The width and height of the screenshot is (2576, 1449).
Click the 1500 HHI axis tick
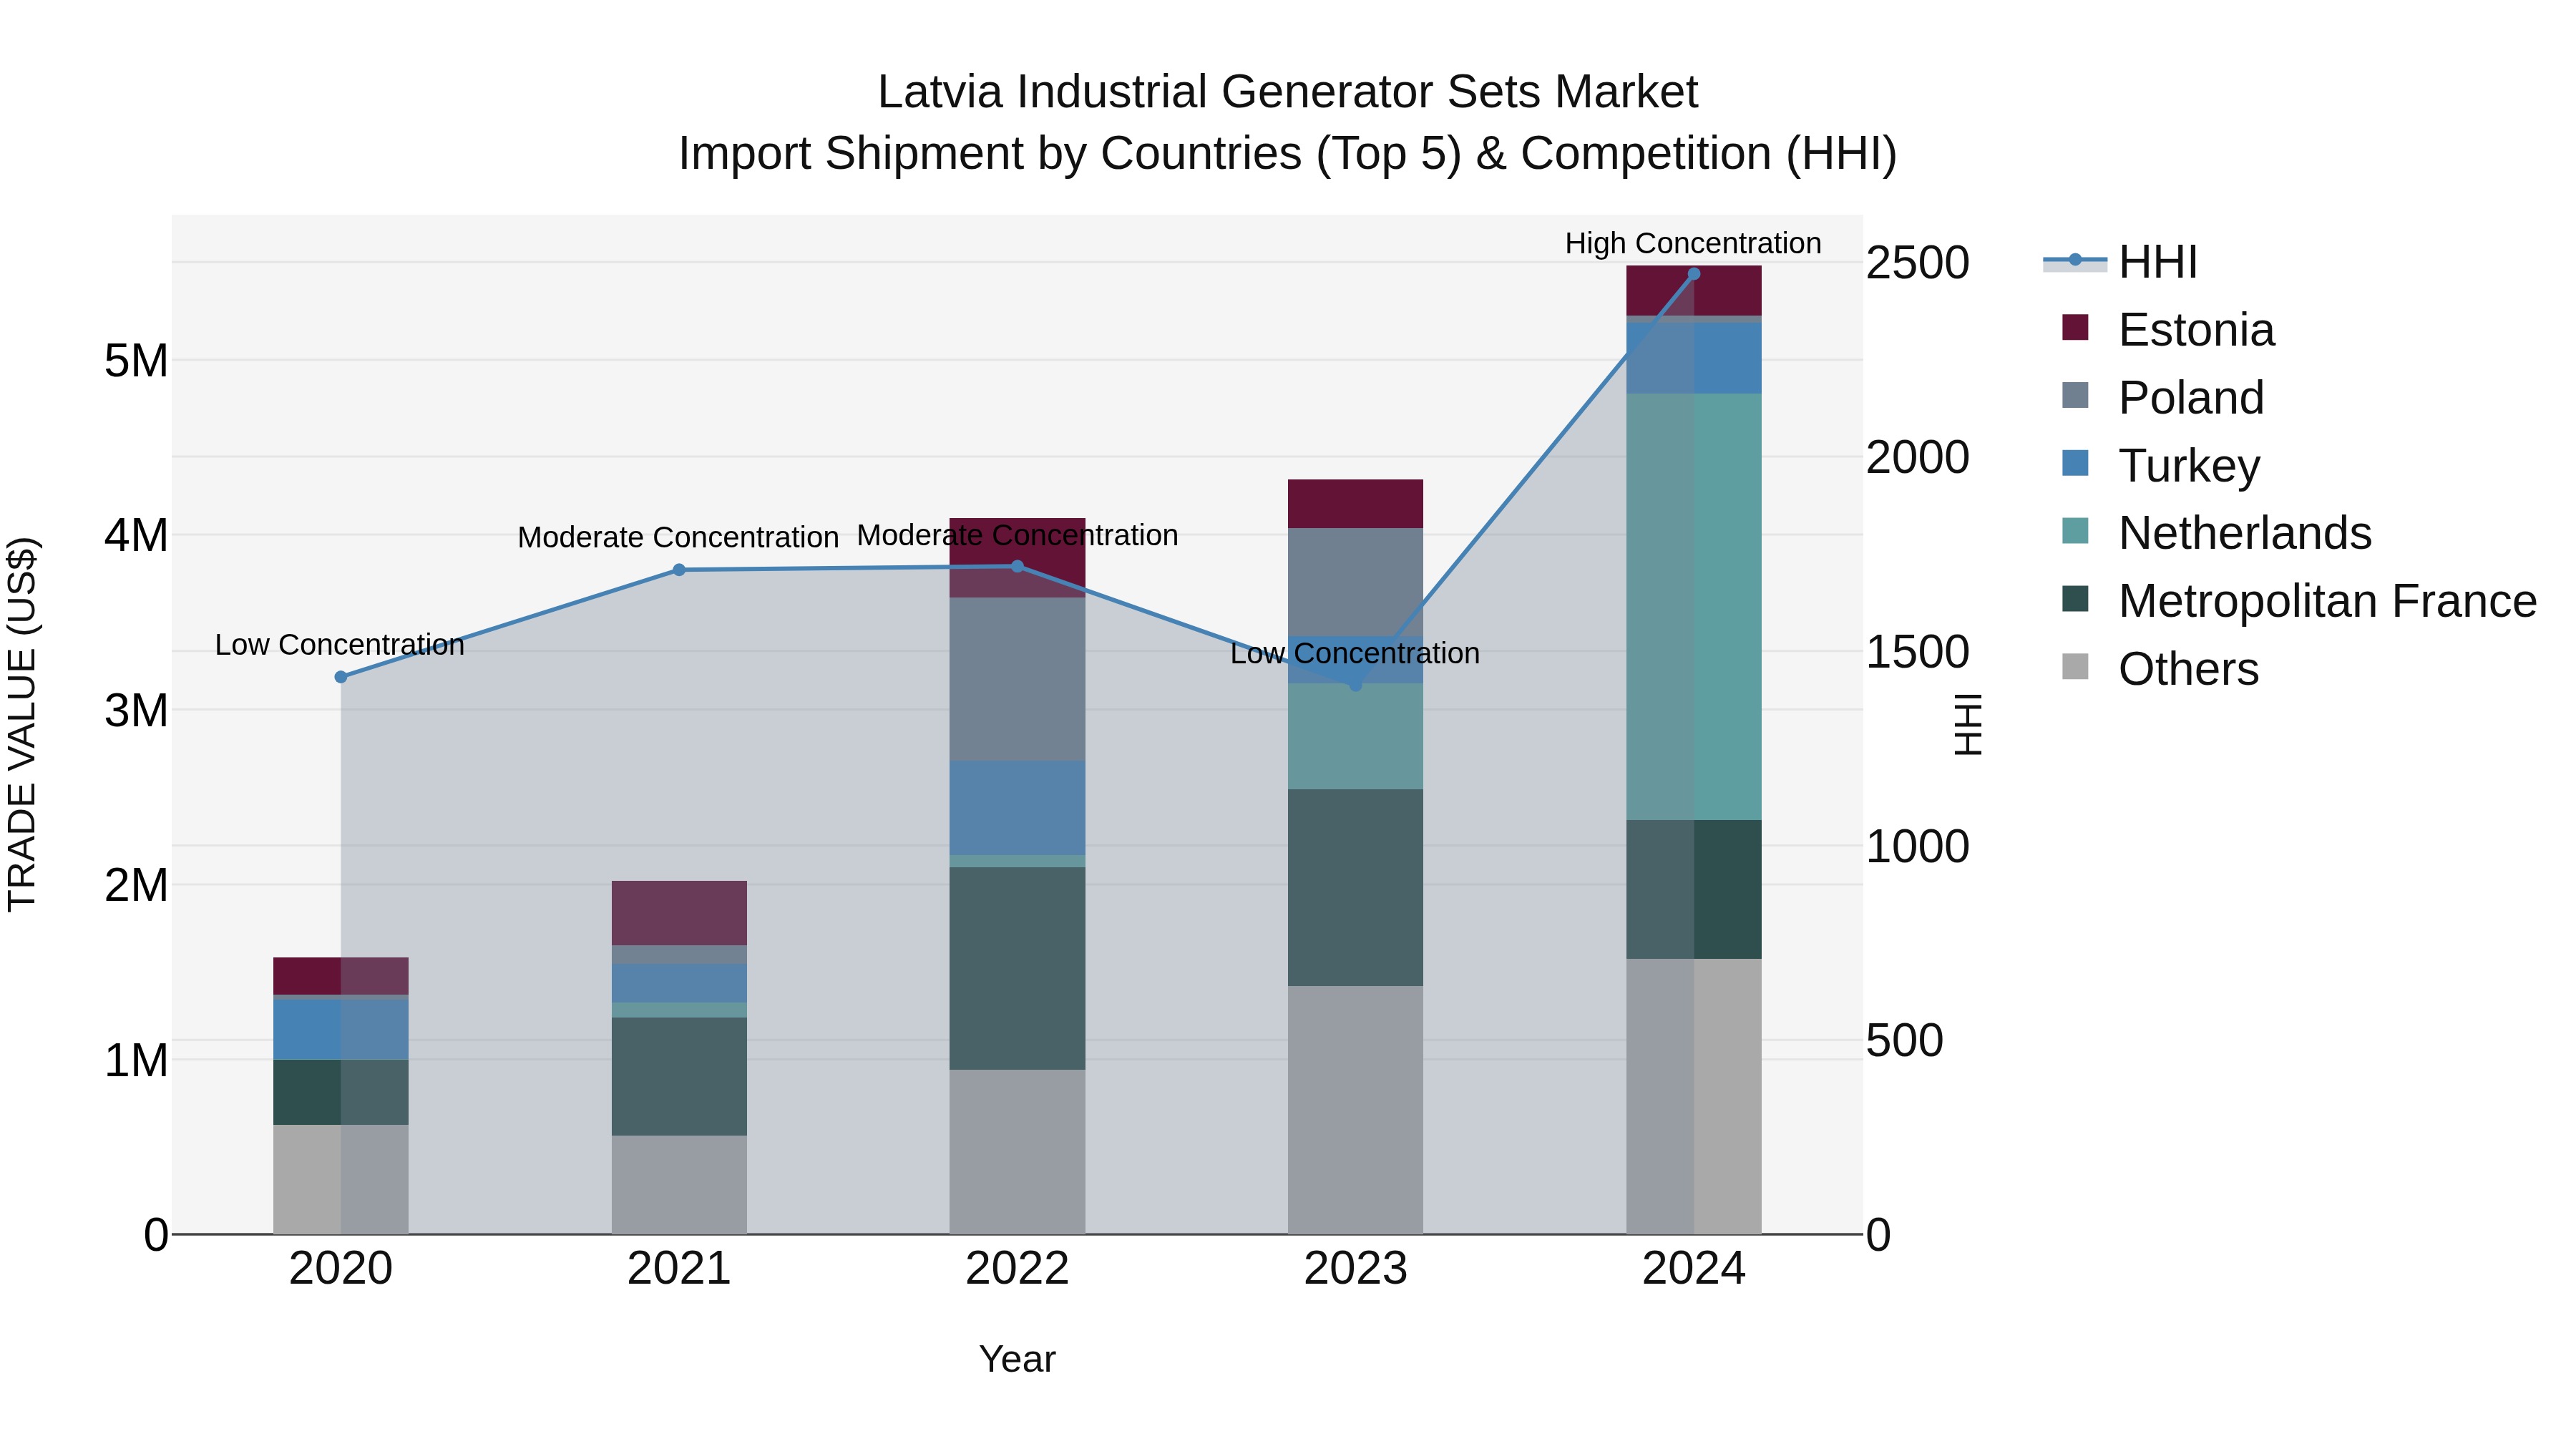[1918, 652]
